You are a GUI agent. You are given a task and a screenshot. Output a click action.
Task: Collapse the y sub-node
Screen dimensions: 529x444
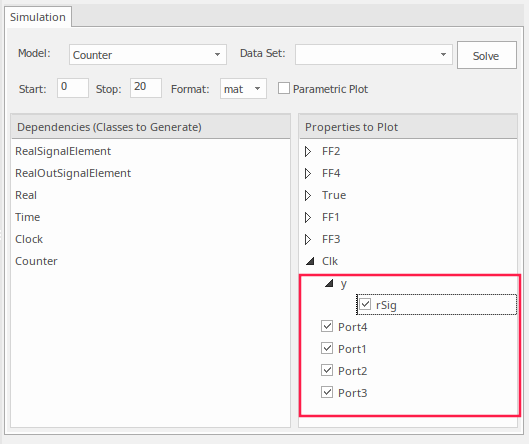329,283
